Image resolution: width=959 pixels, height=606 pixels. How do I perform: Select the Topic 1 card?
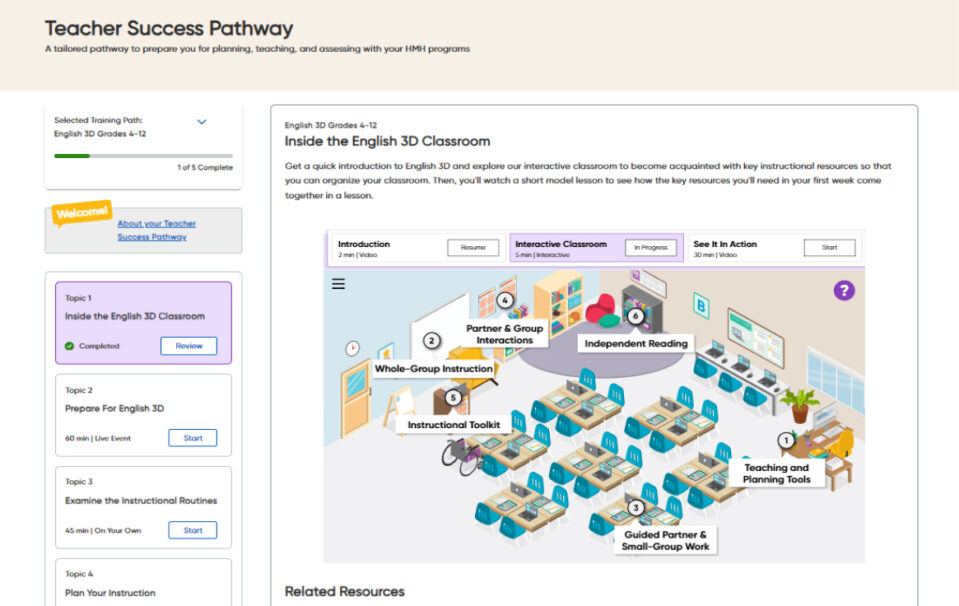click(x=144, y=323)
